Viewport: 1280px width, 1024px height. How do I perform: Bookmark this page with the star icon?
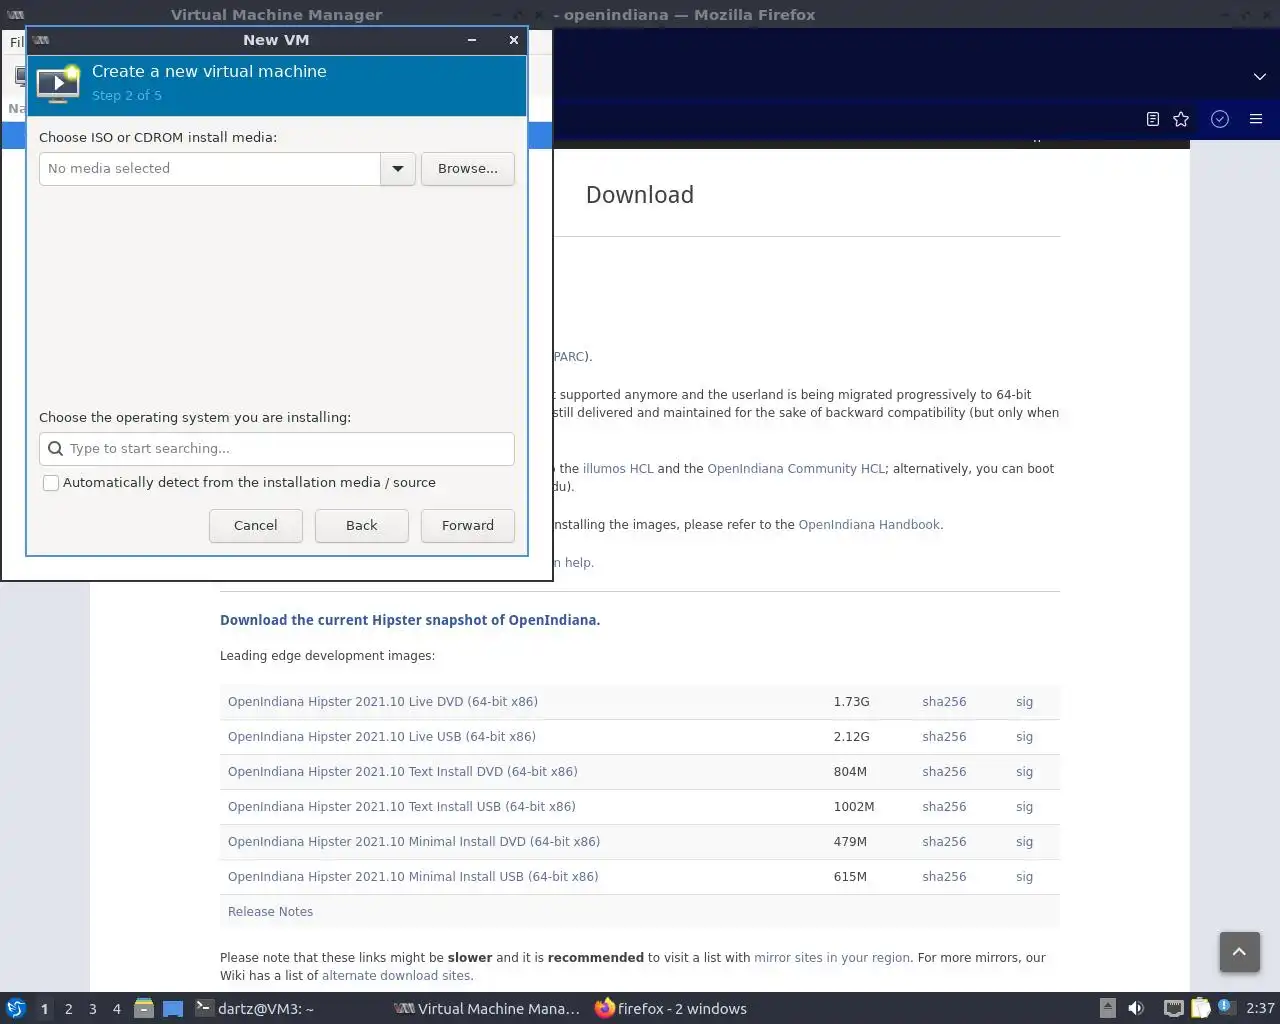(1181, 119)
